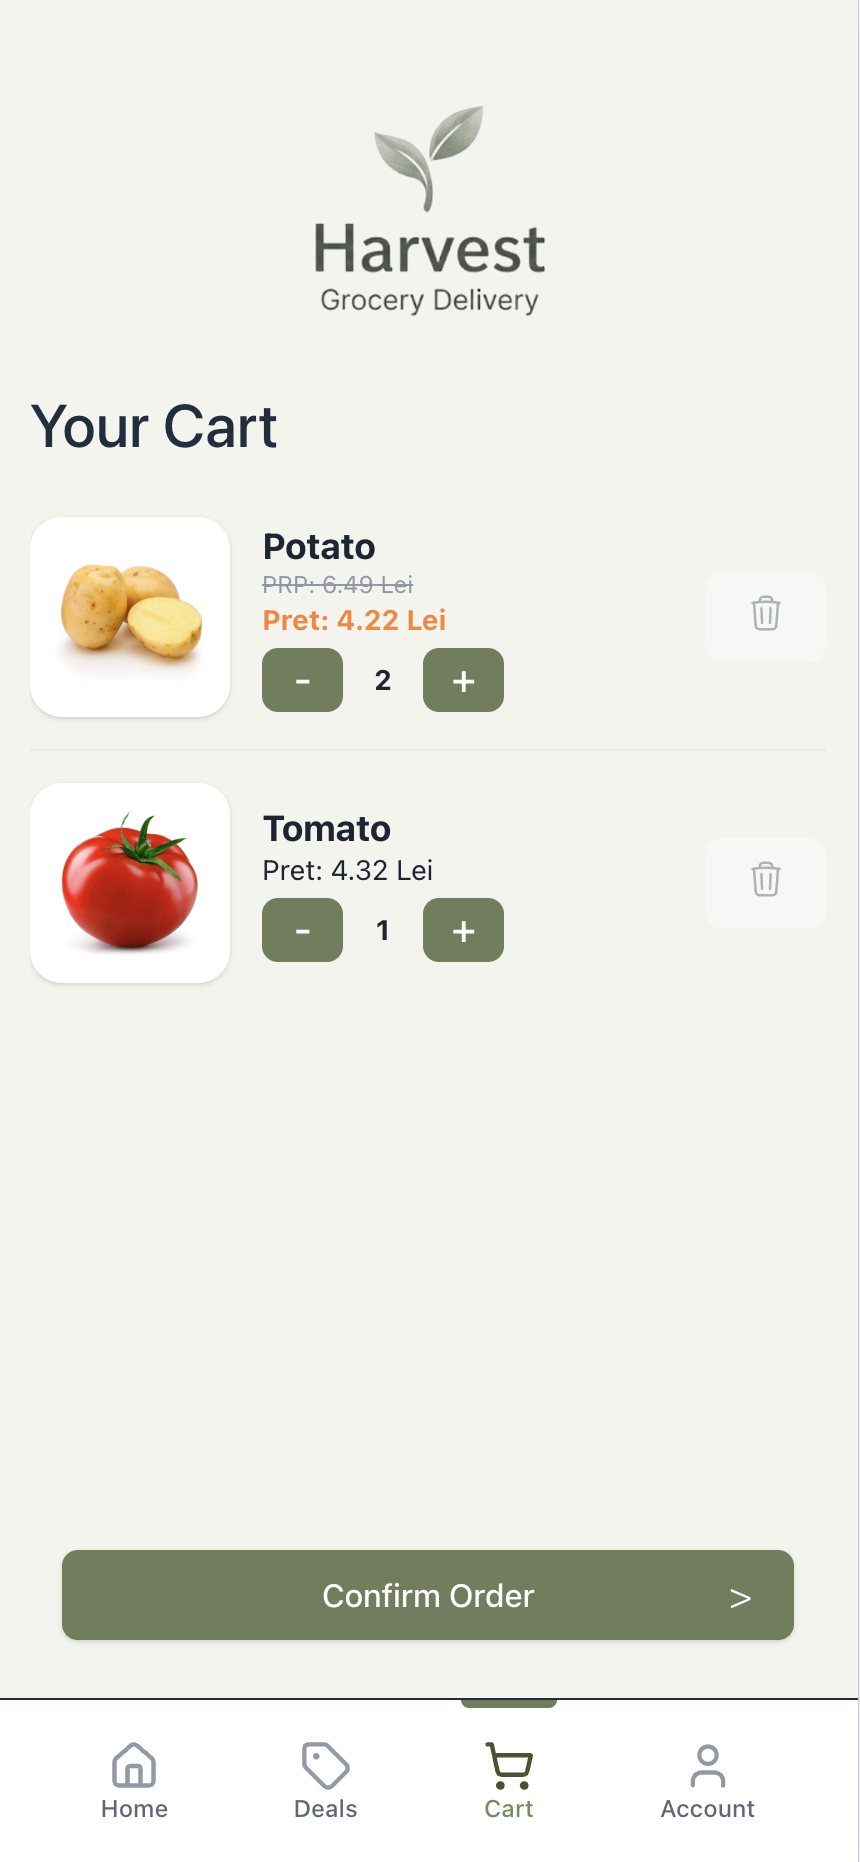This screenshot has height=1862, width=860.
Task: Delete Potato from the cart
Action: tap(765, 615)
